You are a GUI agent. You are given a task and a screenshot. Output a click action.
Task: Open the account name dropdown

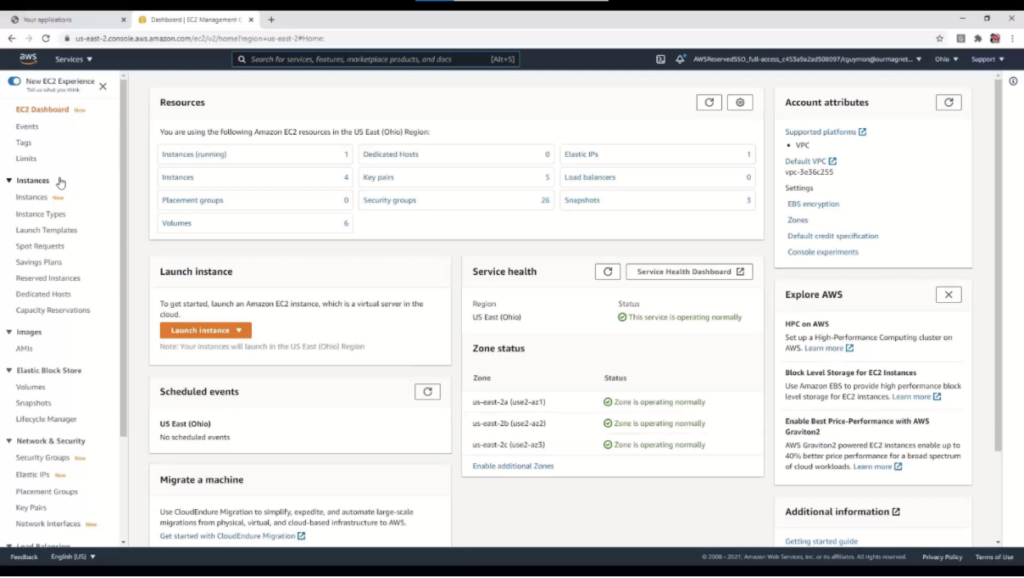point(807,59)
